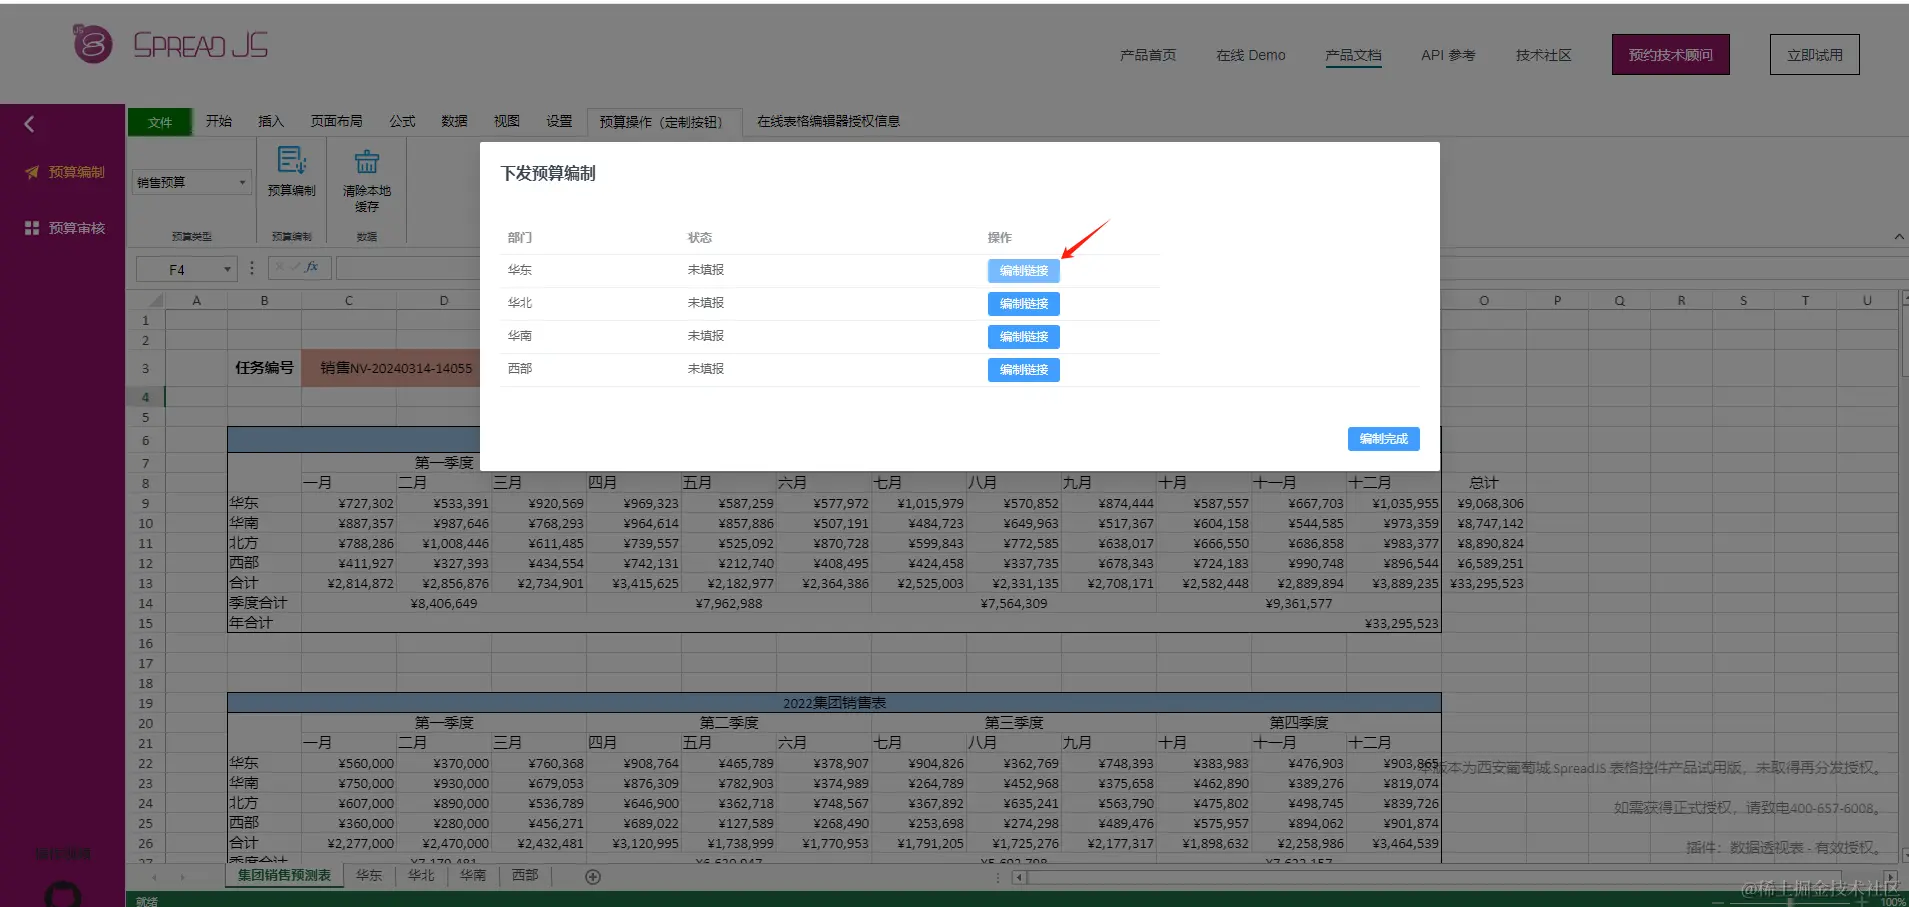The height and width of the screenshot is (907, 1909).
Task: Click the 预约技术顾问 button
Action: point(1671,55)
